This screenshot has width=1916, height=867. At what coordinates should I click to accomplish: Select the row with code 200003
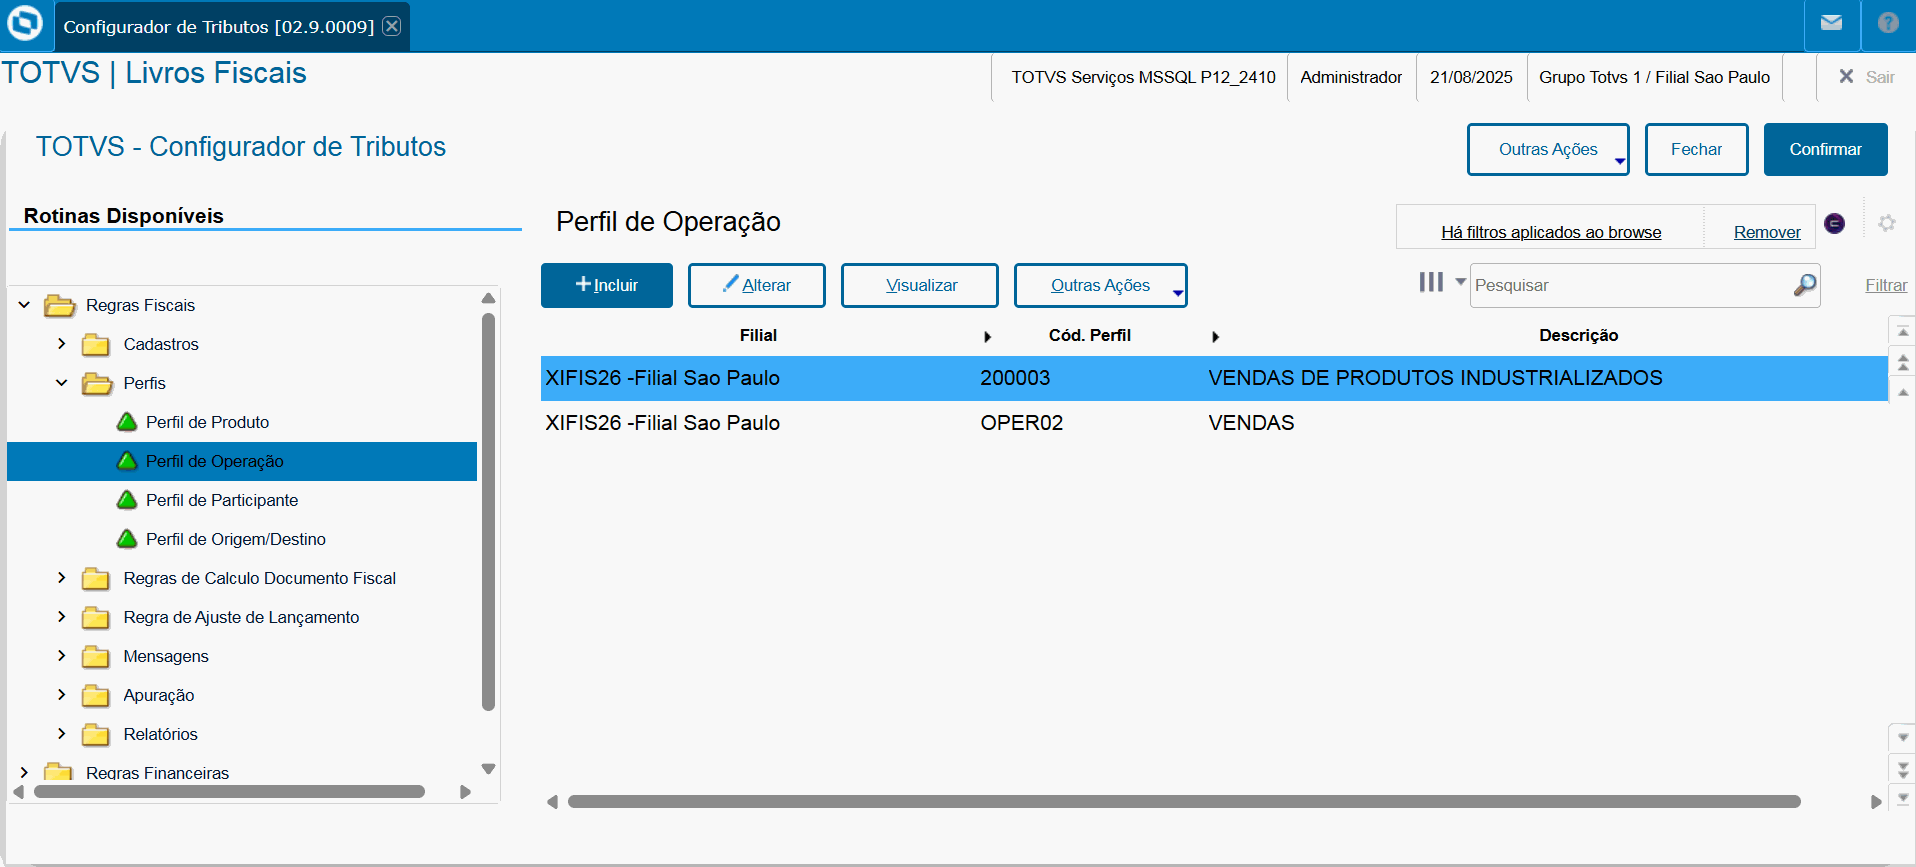point(1214,378)
